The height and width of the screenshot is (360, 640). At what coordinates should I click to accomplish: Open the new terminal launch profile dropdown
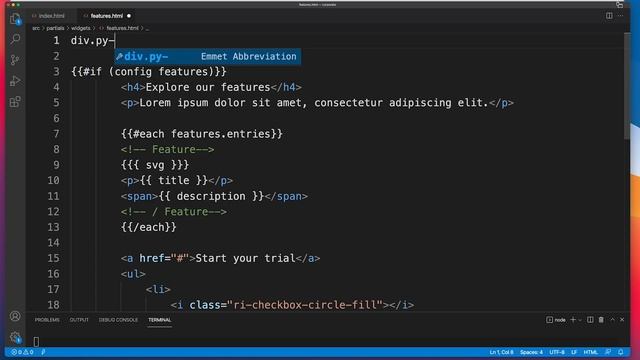580,320
